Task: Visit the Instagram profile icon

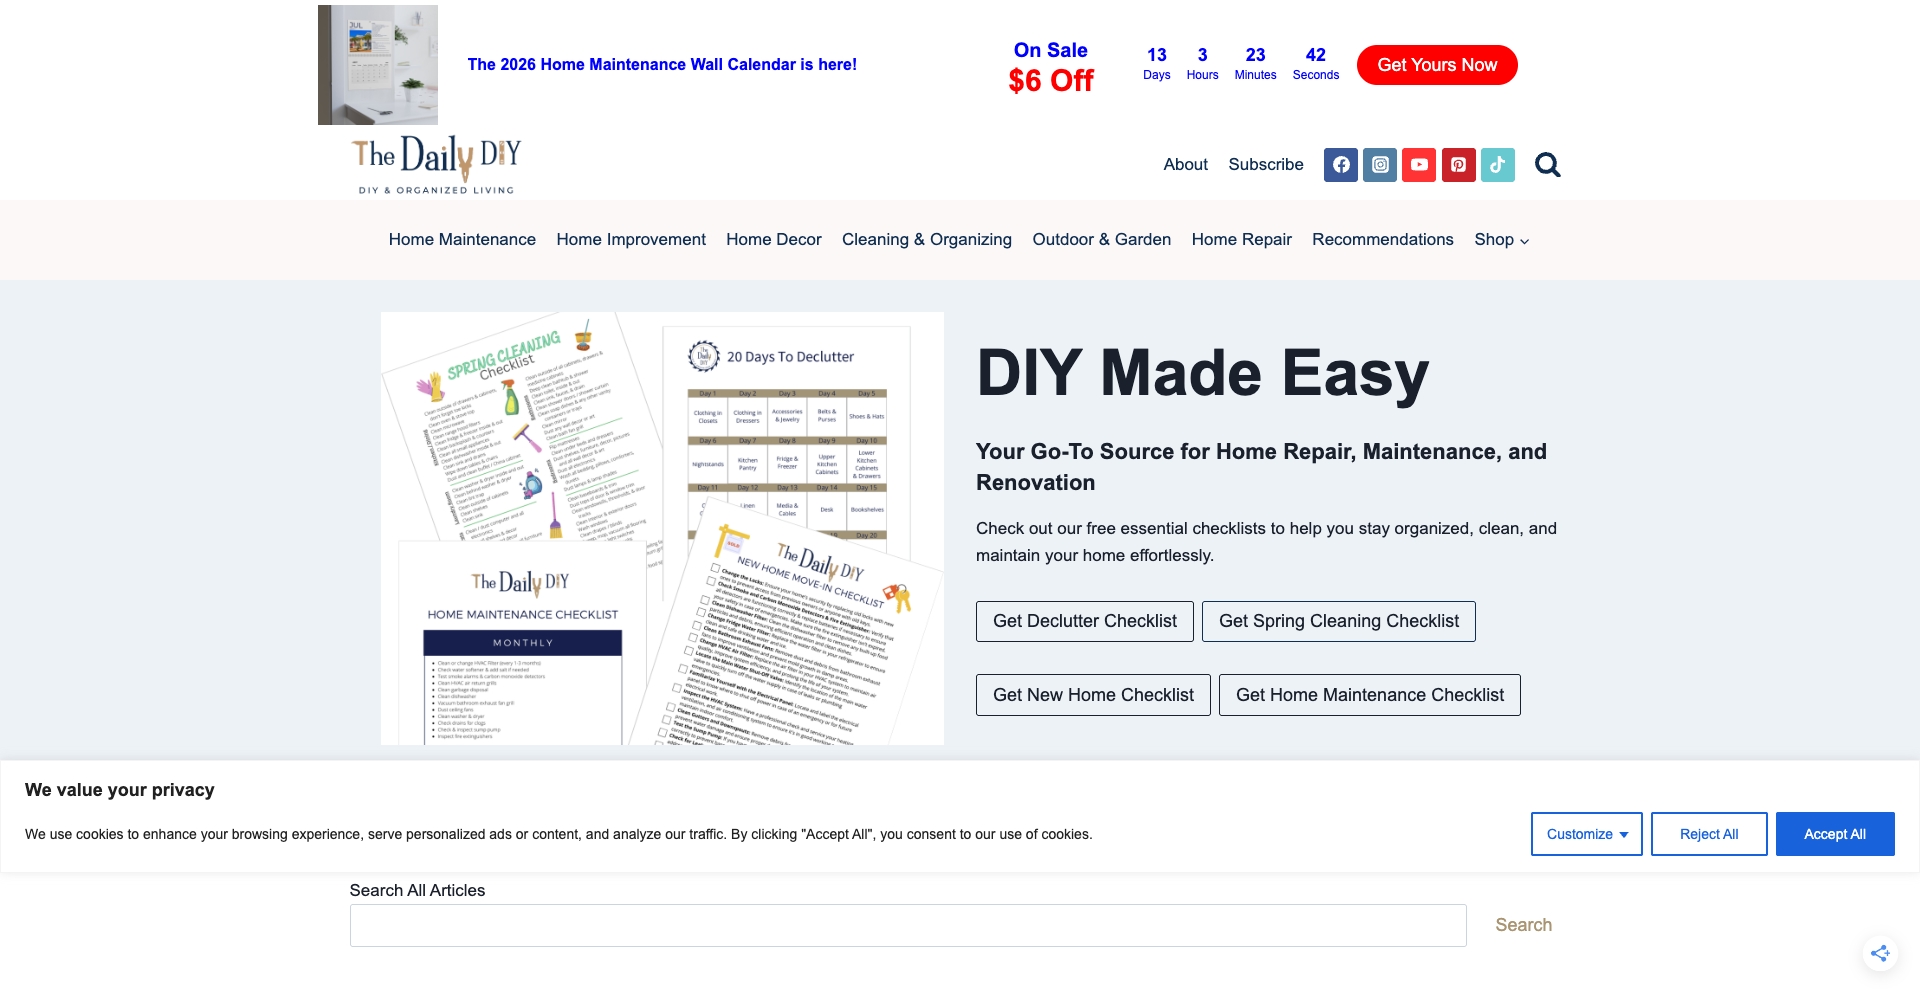Action: [1379, 164]
